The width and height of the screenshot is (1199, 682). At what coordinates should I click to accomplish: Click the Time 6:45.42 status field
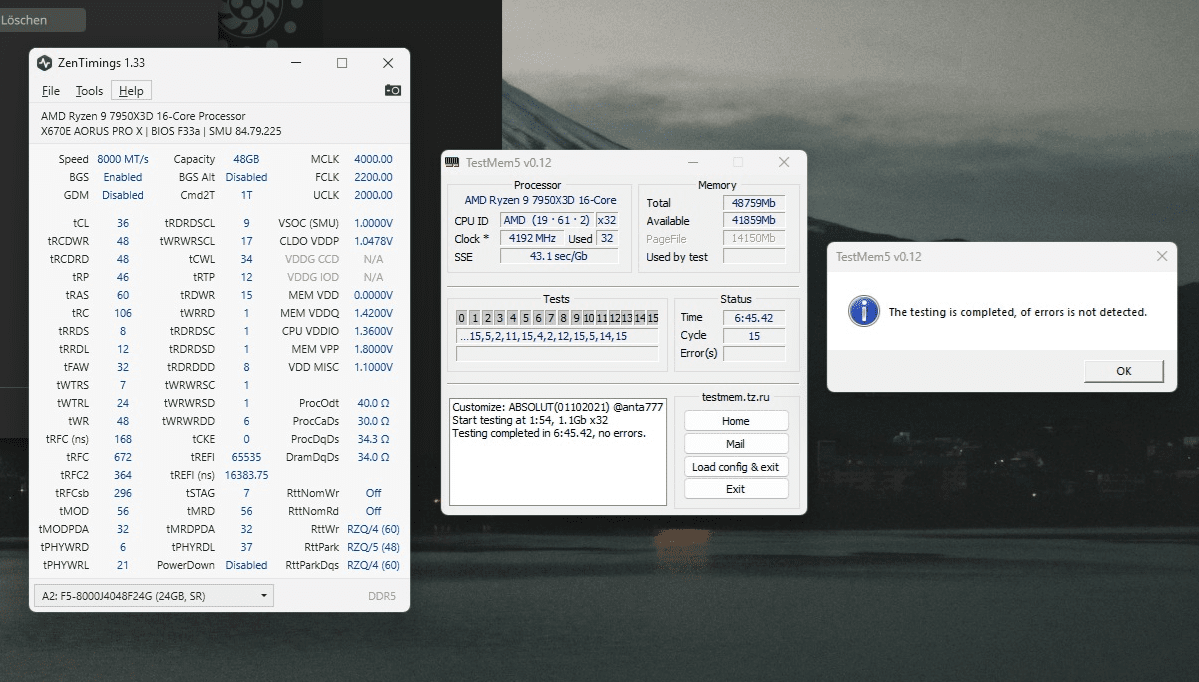(754, 317)
